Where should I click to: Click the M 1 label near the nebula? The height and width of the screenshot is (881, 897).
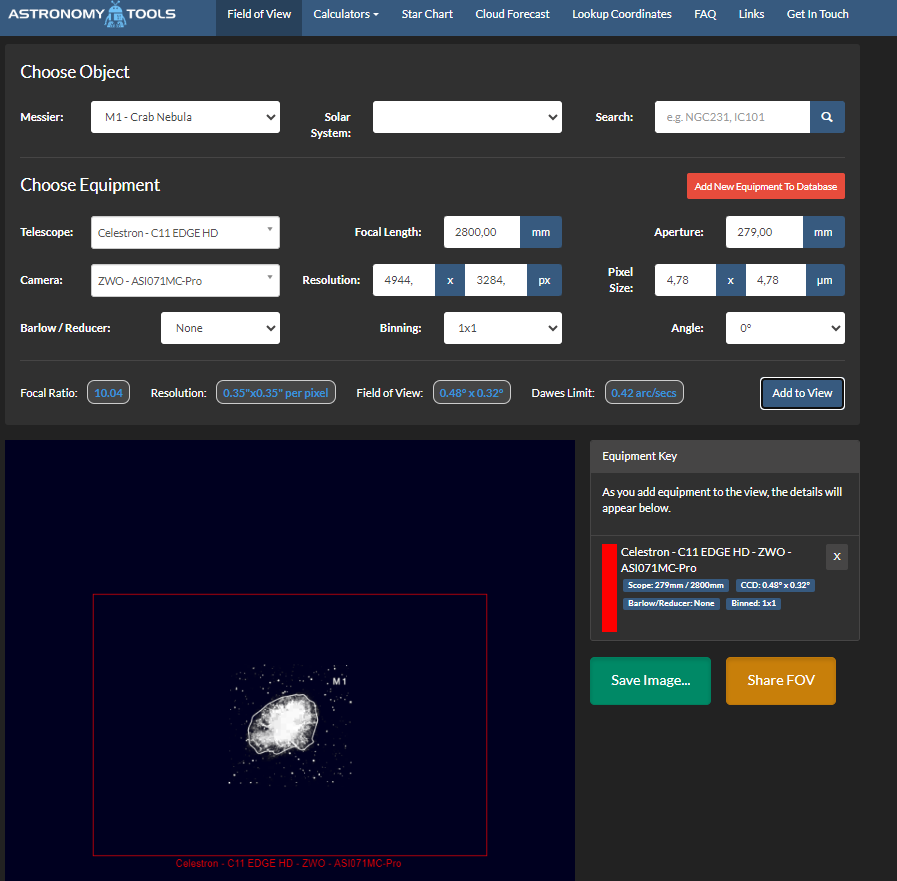339,681
